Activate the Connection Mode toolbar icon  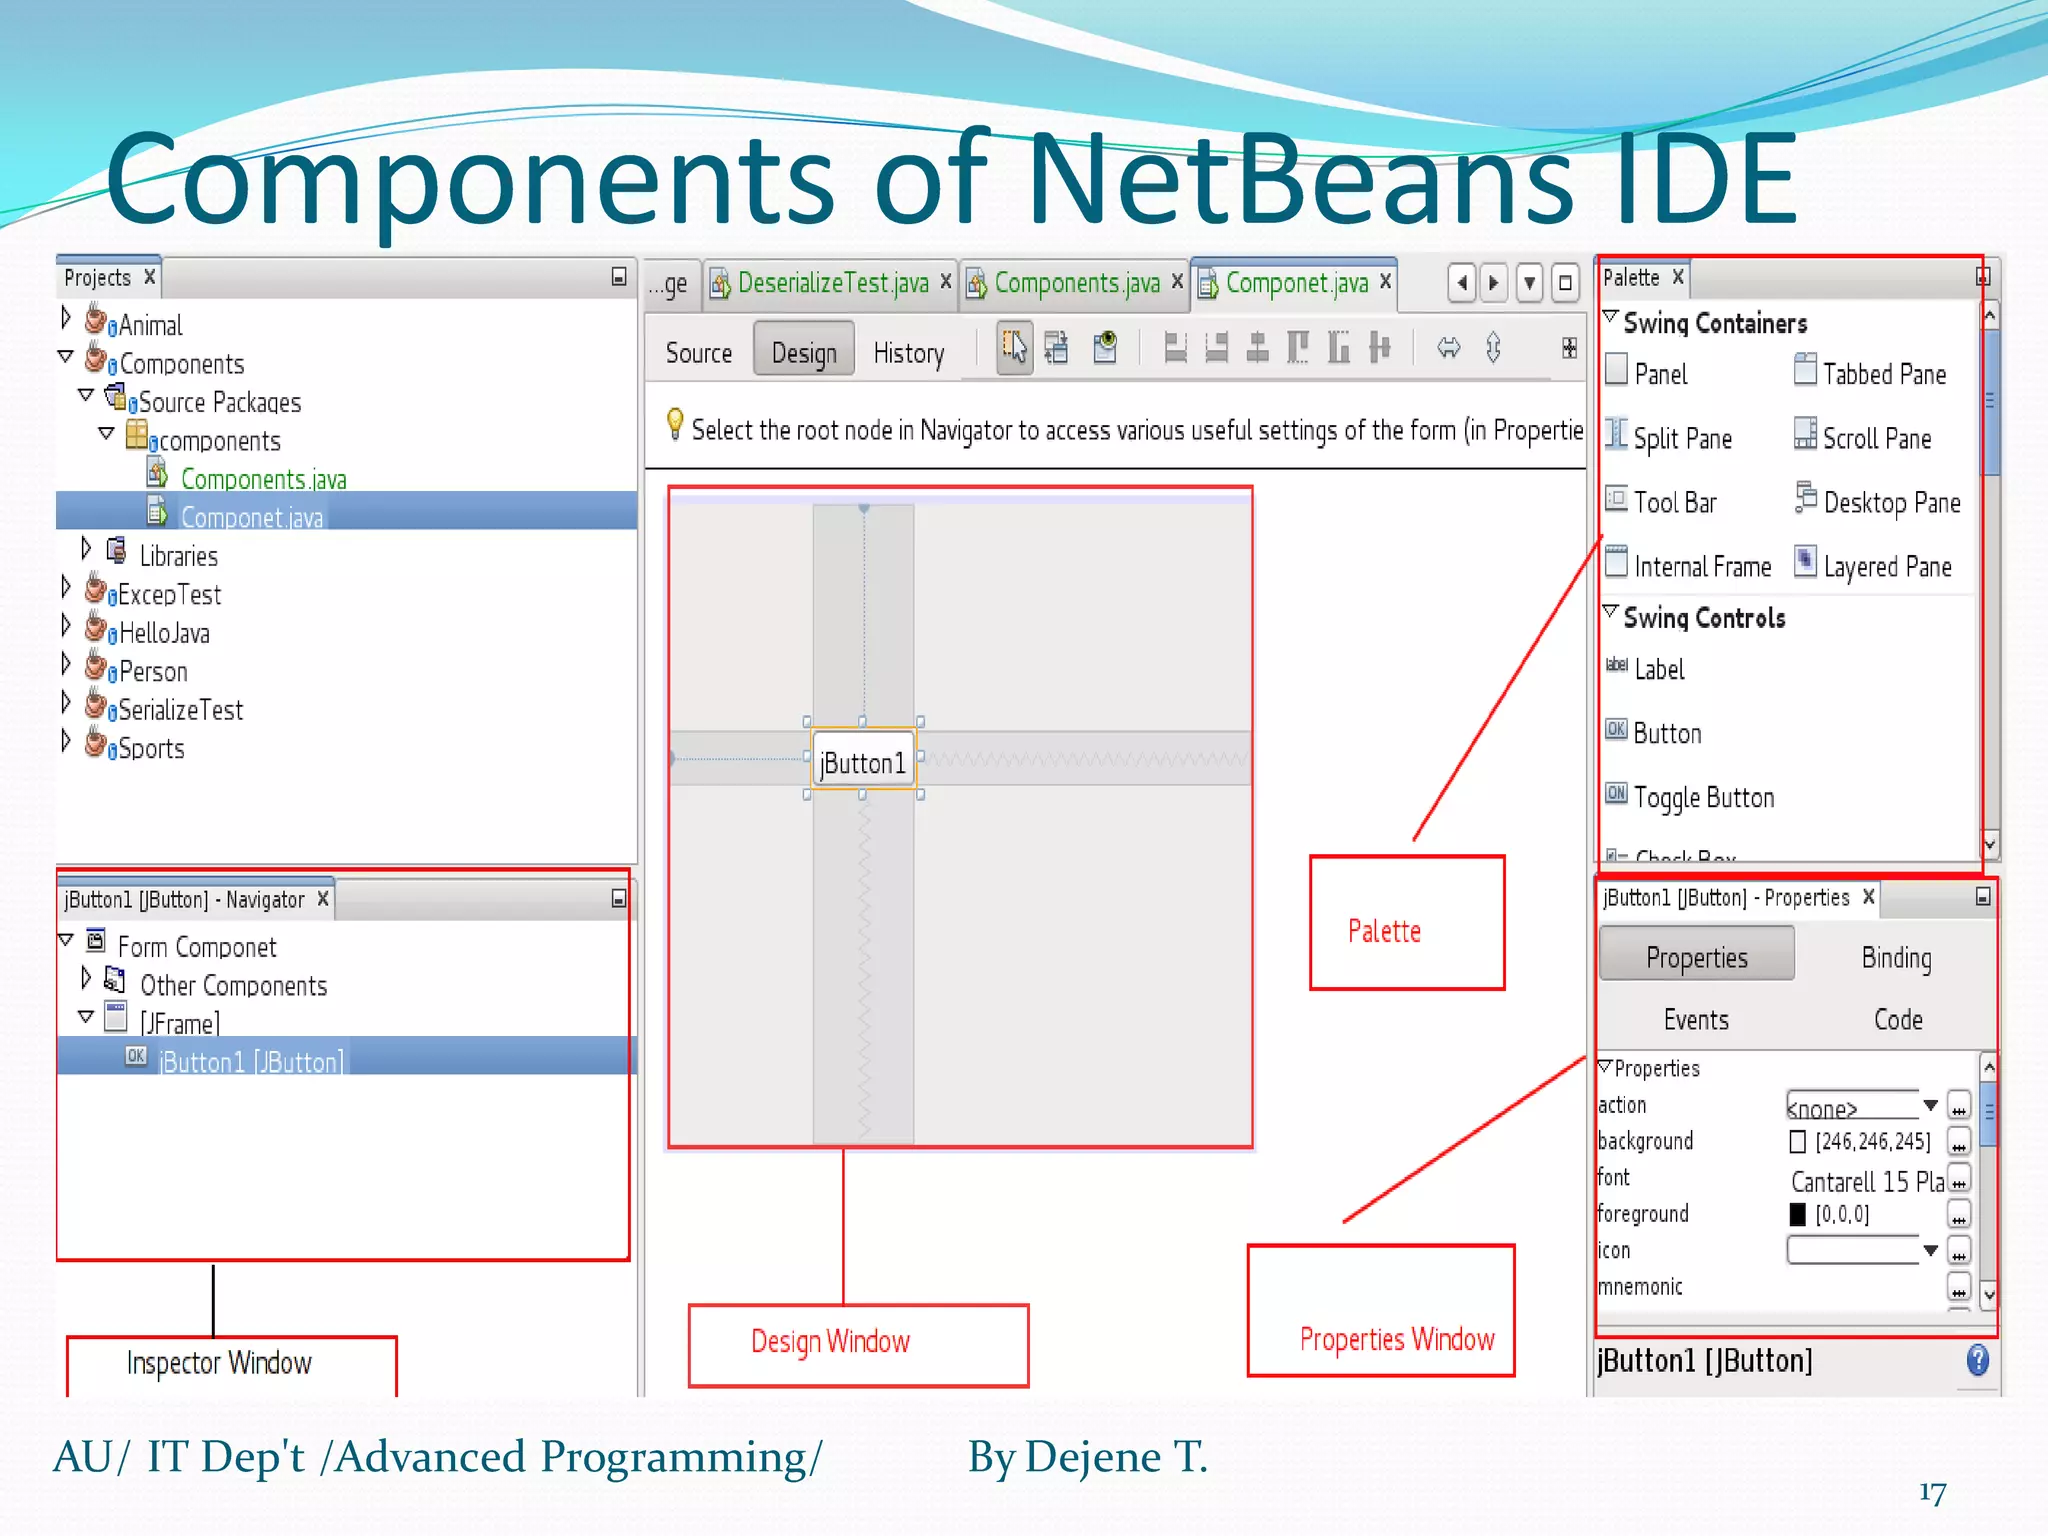[x=1056, y=348]
